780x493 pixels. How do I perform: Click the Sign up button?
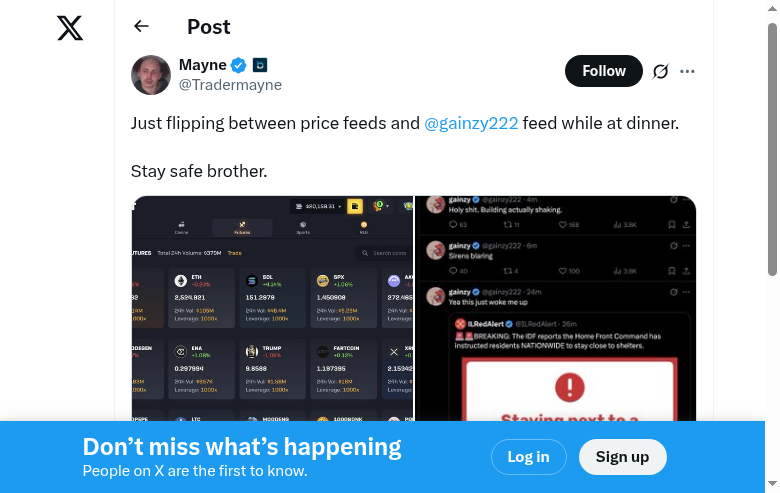pos(622,457)
